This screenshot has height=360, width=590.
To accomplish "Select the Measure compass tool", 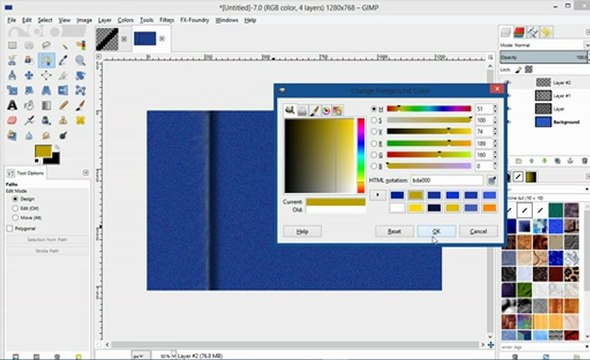I will click(x=12, y=75).
